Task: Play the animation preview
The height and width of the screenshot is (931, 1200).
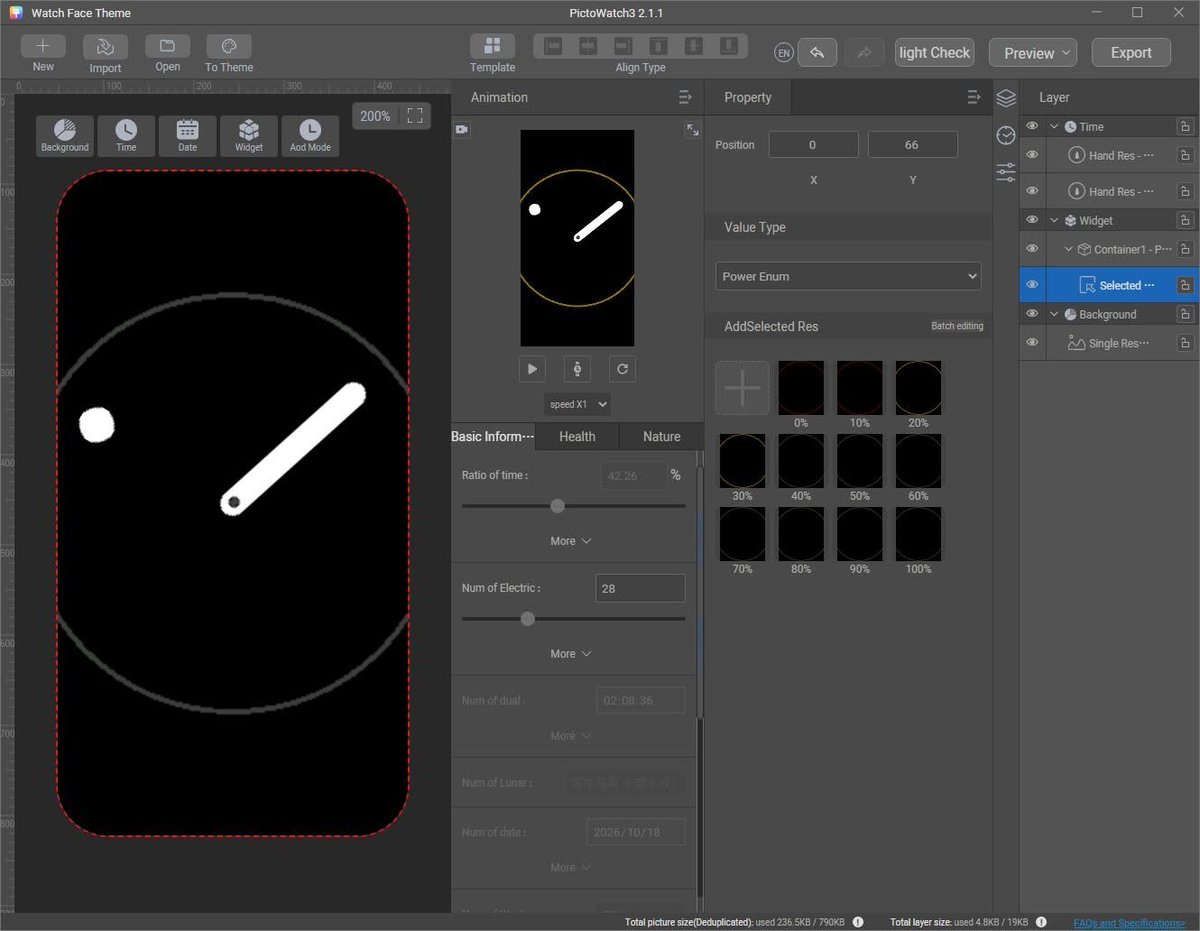Action: click(532, 369)
